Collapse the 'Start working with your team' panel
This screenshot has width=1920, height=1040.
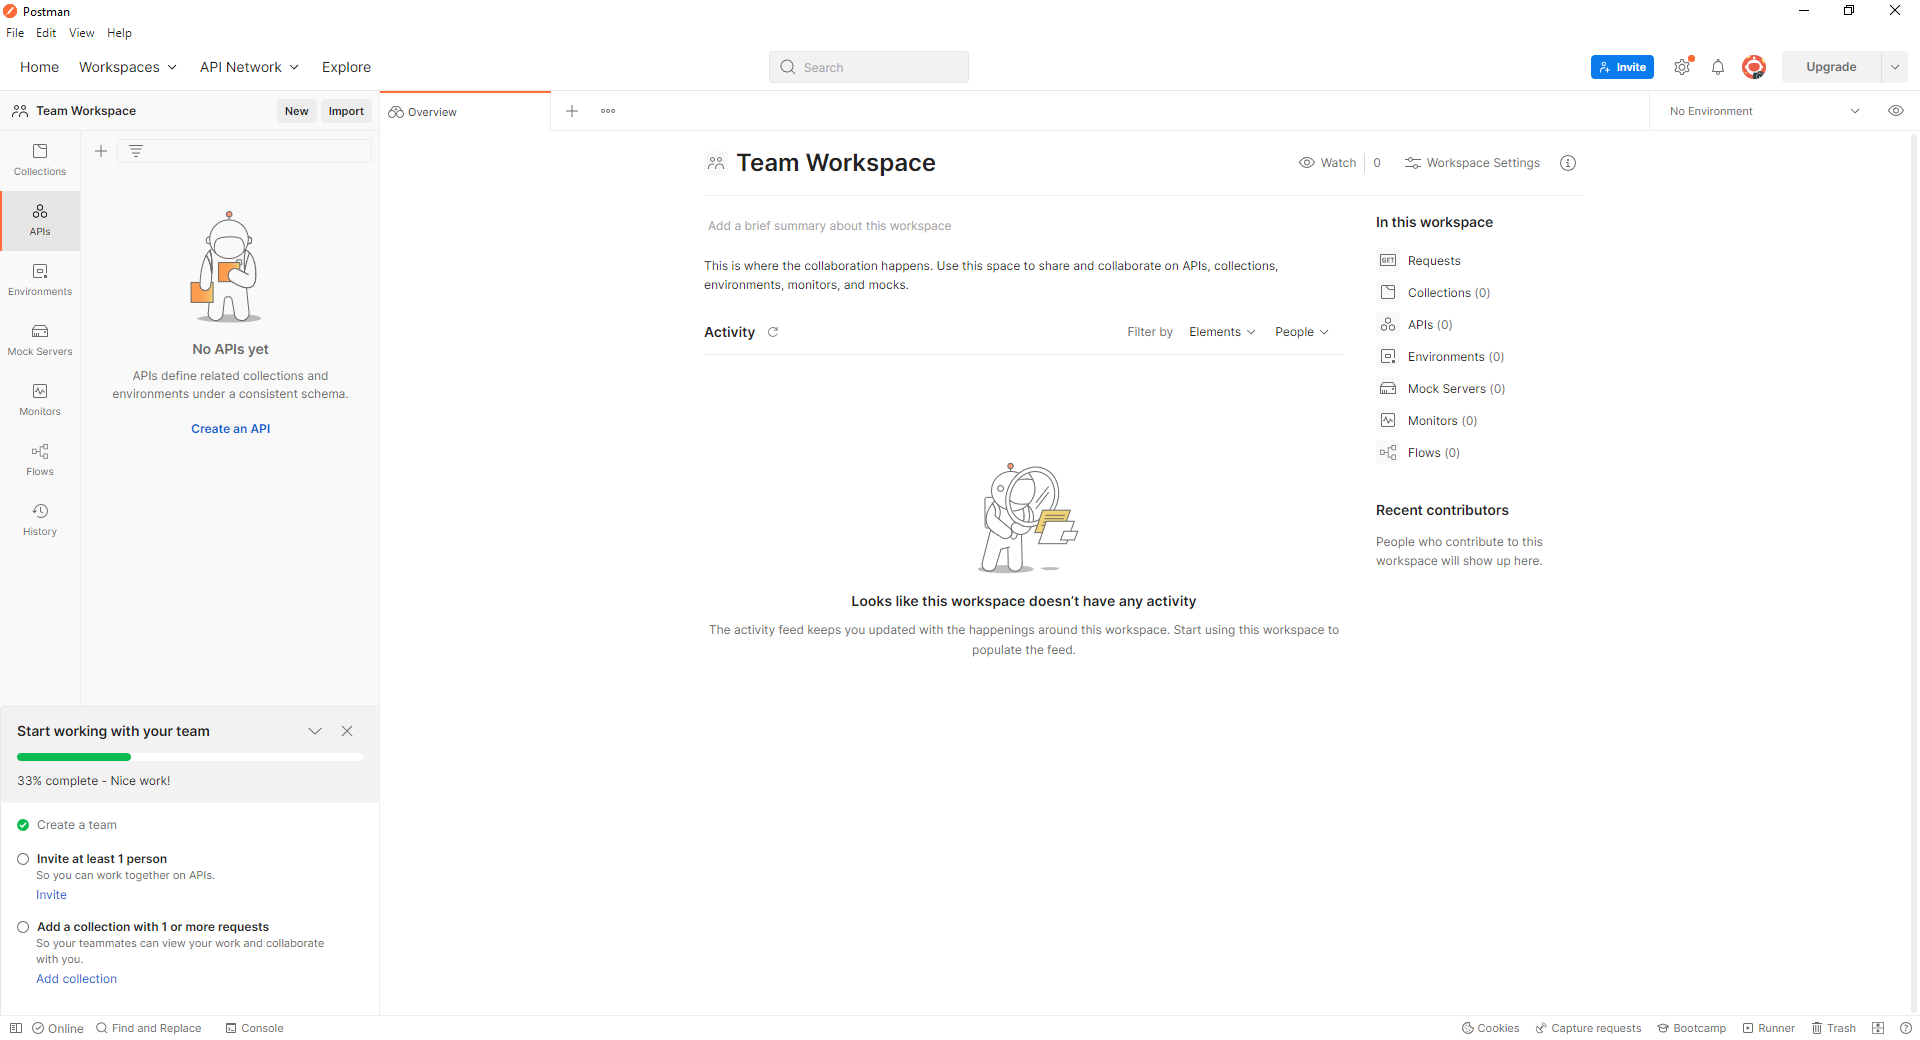[315, 731]
